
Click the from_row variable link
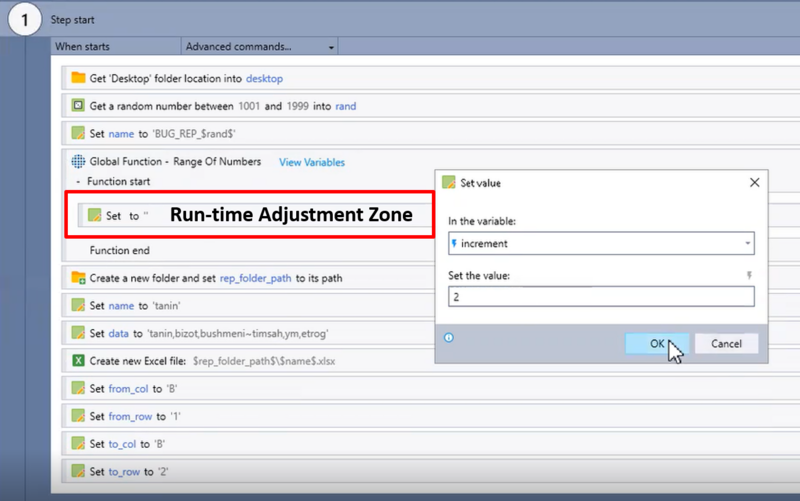point(130,416)
